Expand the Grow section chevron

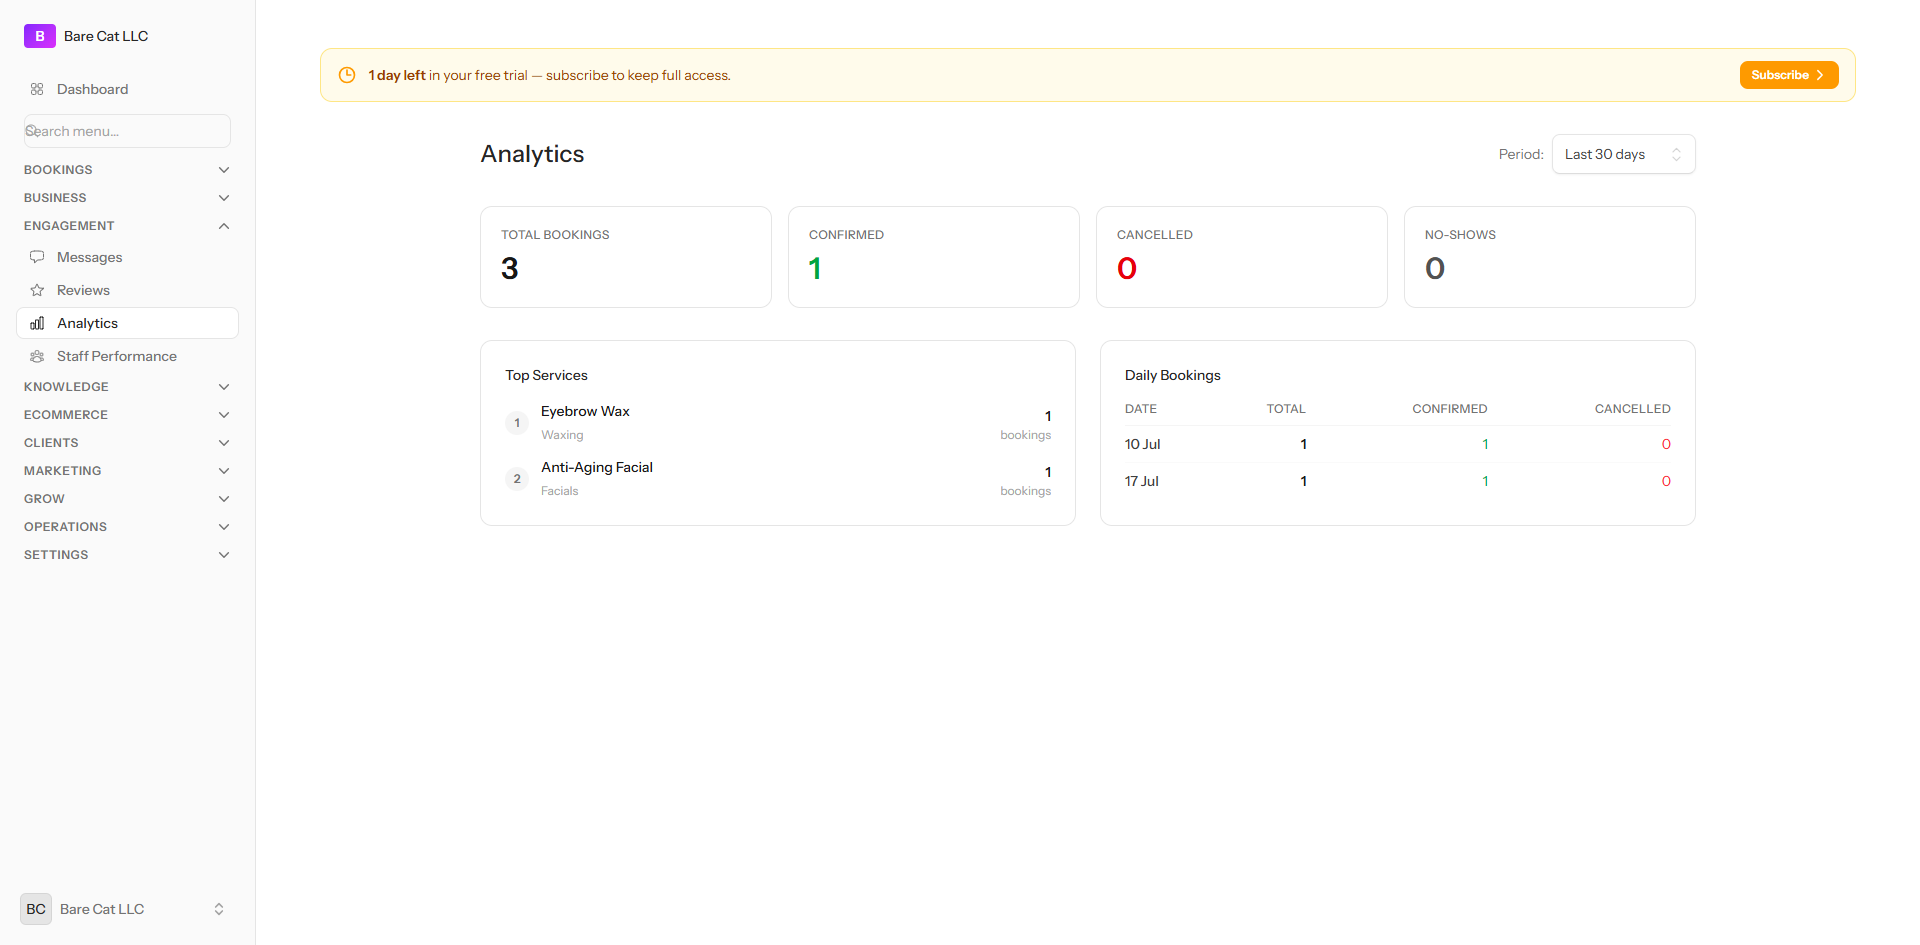tap(224, 499)
